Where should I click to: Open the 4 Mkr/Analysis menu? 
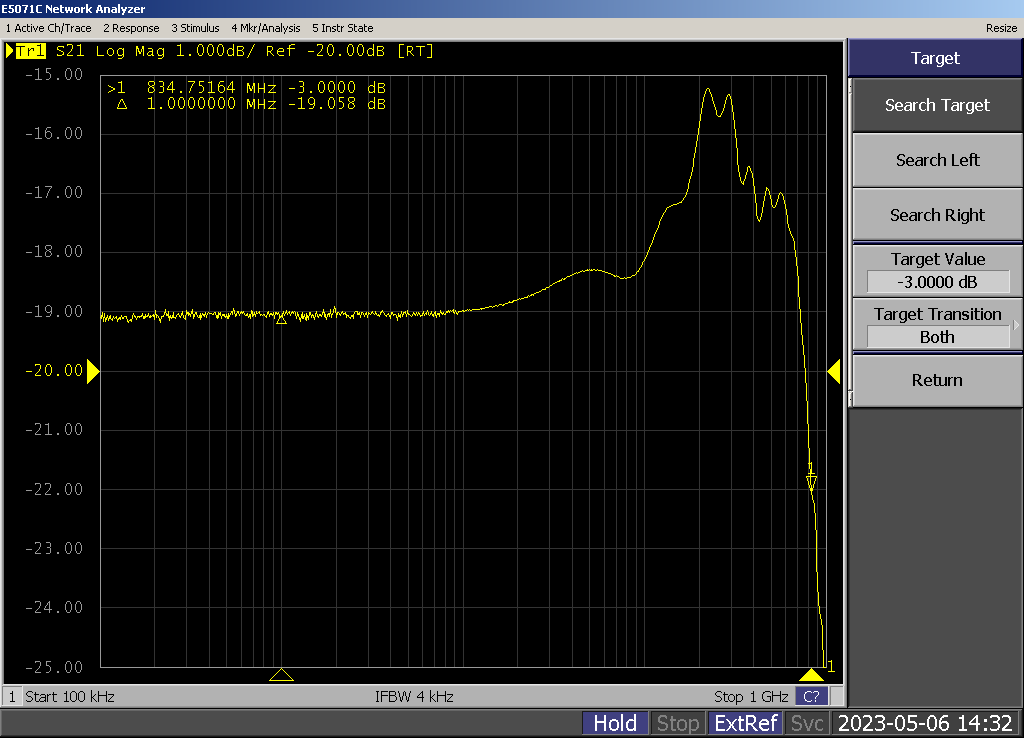coord(265,28)
